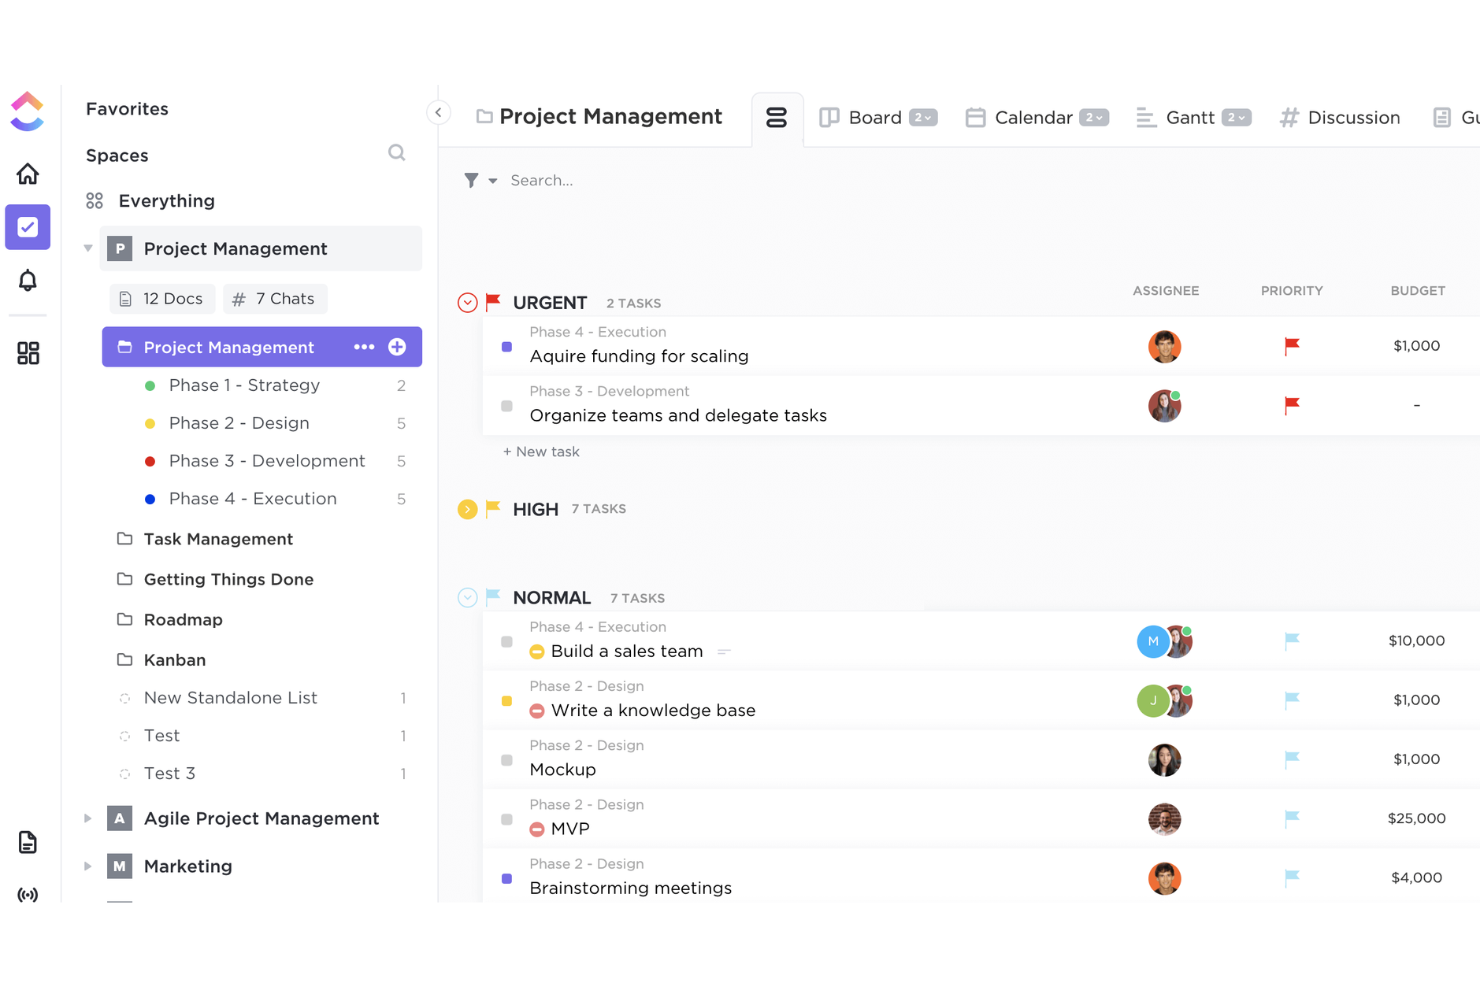This screenshot has height=987, width=1480.
Task: Collapse the URGENT task group
Action: pos(467,302)
